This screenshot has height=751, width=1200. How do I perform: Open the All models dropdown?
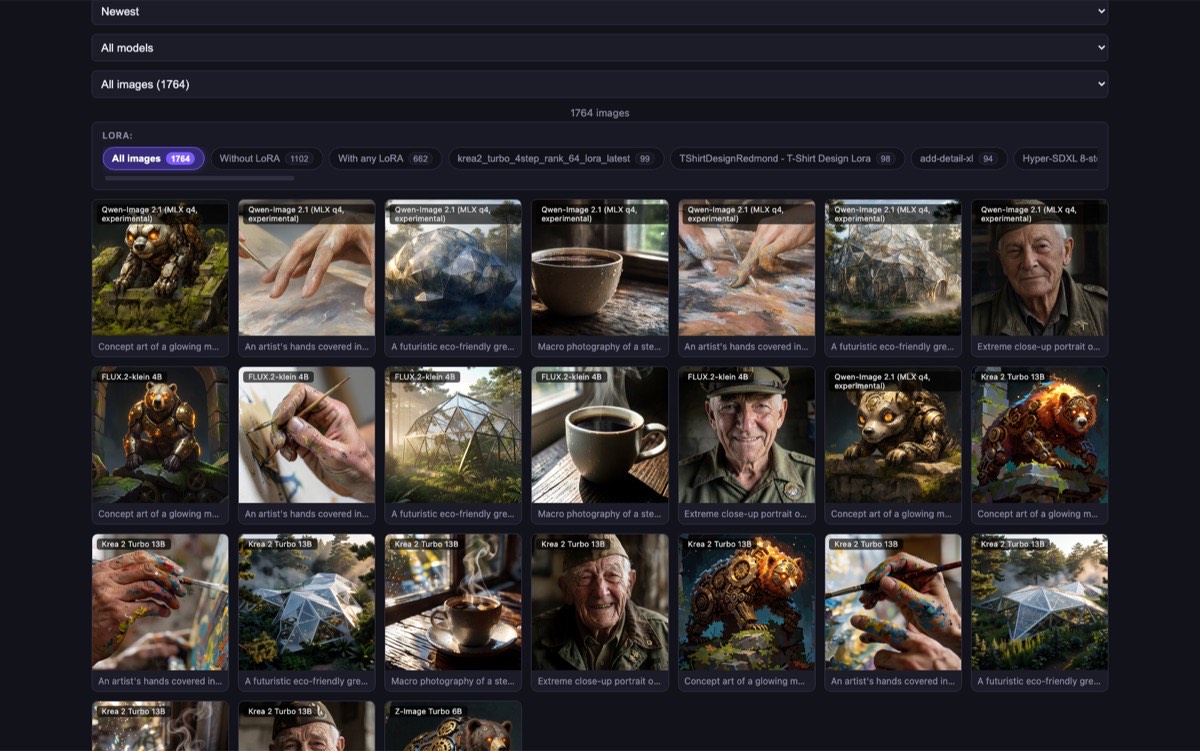600,48
